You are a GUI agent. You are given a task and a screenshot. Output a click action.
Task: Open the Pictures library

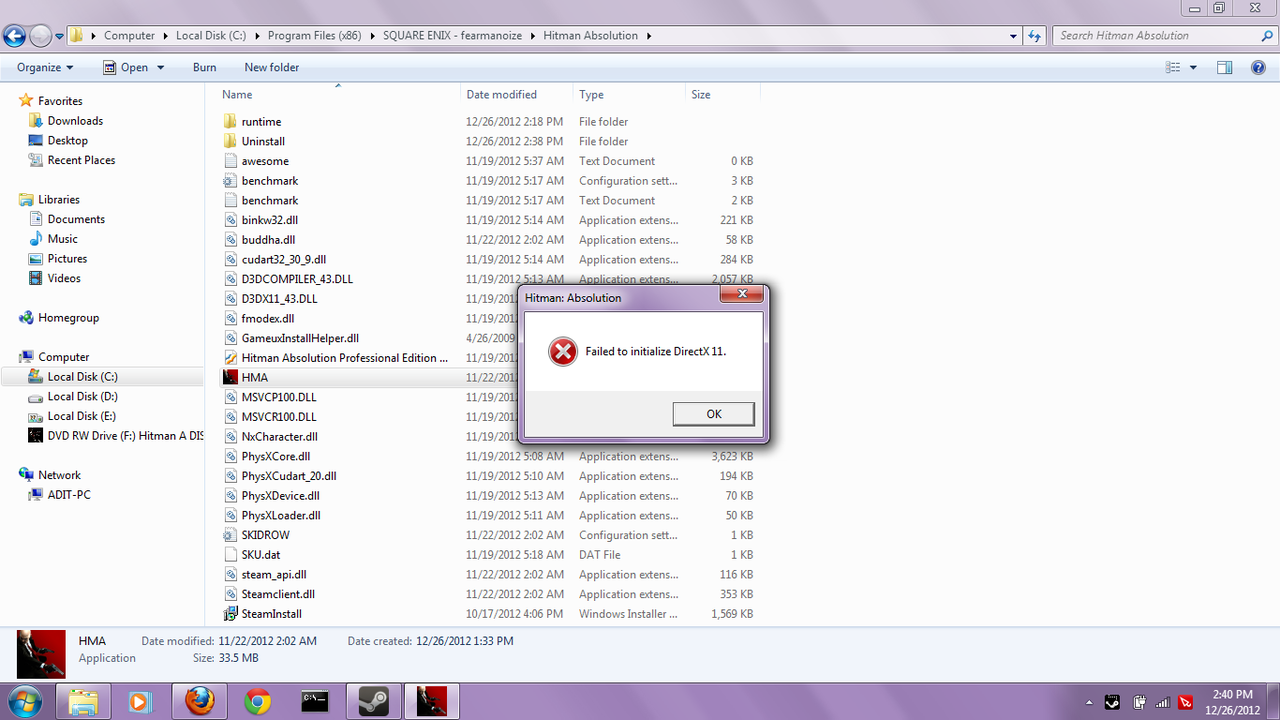67,259
